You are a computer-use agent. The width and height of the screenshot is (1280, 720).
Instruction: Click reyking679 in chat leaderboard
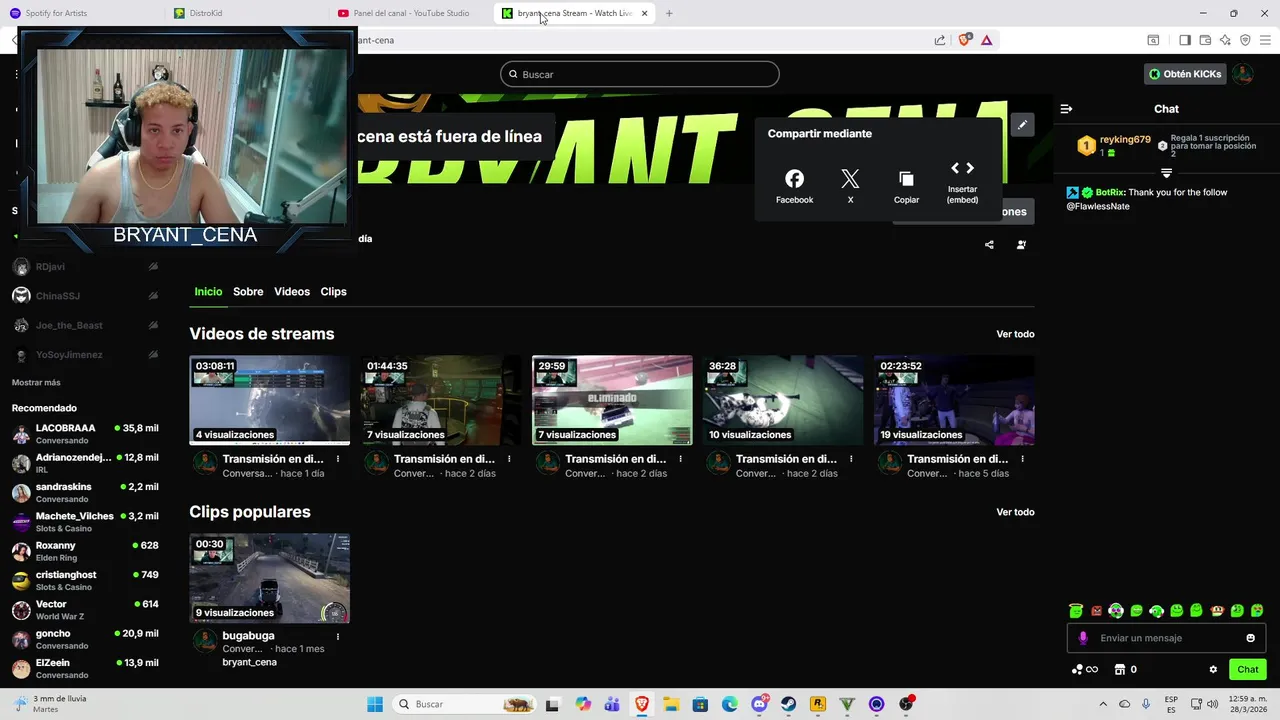1125,140
